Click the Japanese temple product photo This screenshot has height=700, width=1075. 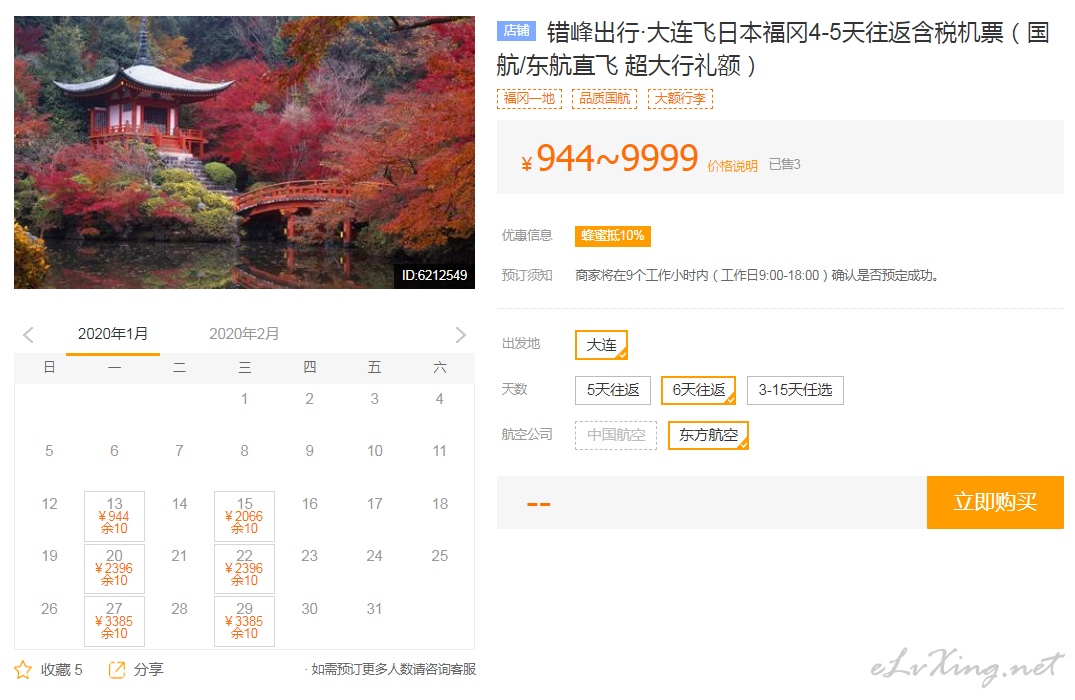click(244, 152)
